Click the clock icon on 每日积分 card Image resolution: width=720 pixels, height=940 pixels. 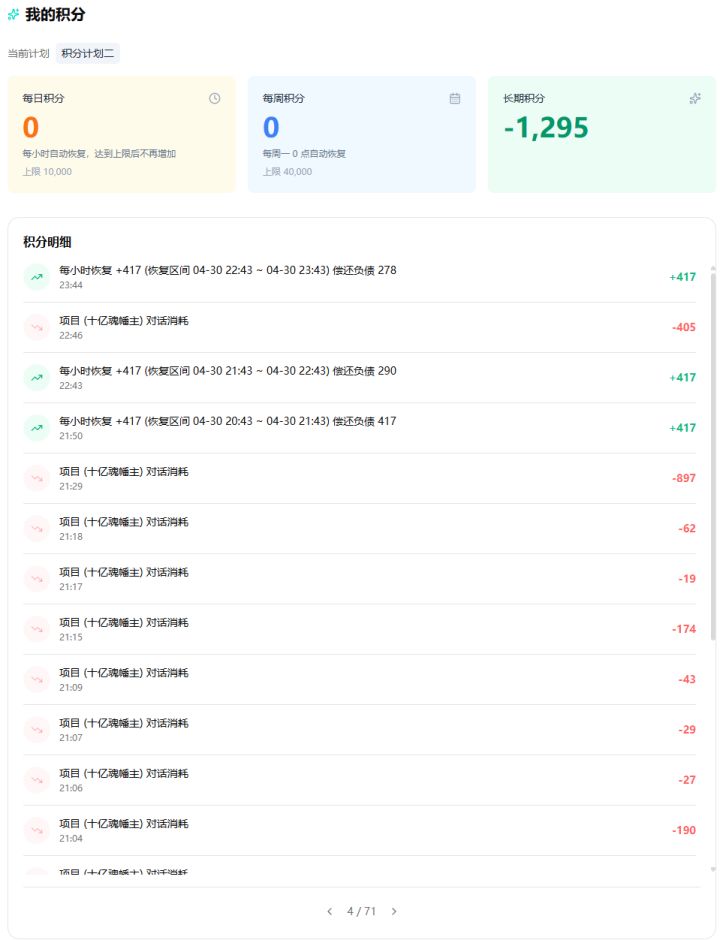215,98
